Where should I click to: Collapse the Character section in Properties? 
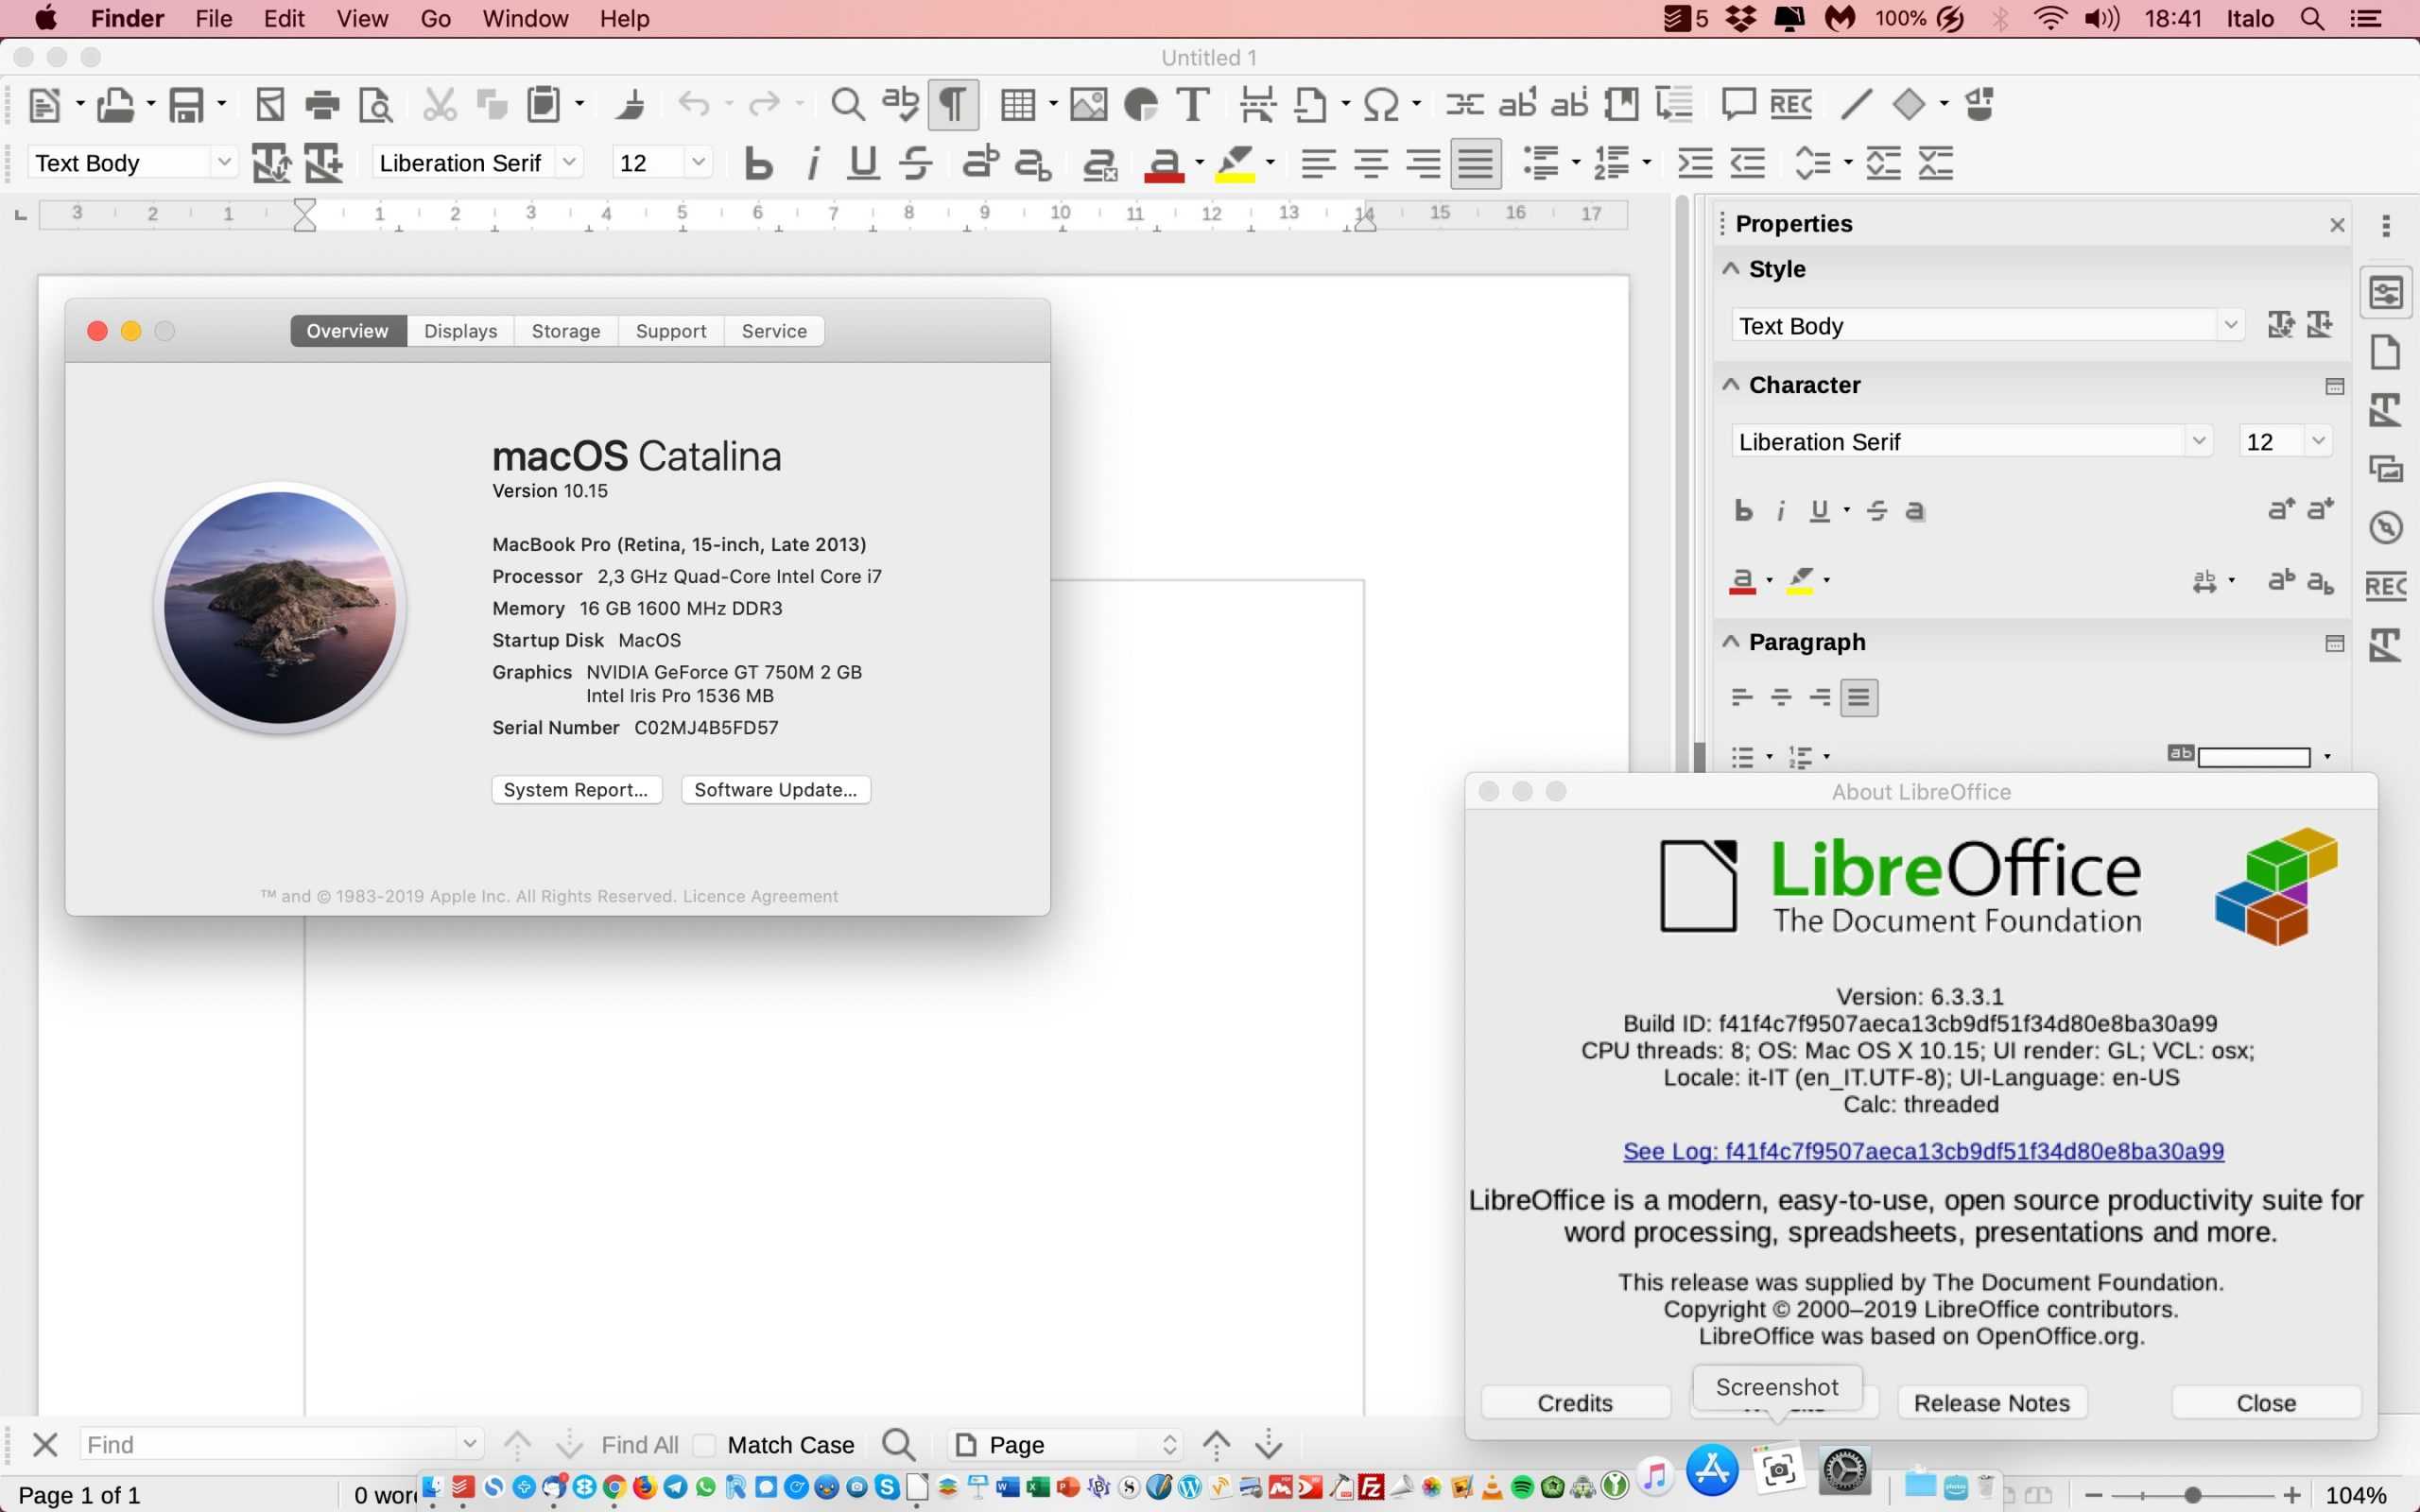pos(1731,385)
